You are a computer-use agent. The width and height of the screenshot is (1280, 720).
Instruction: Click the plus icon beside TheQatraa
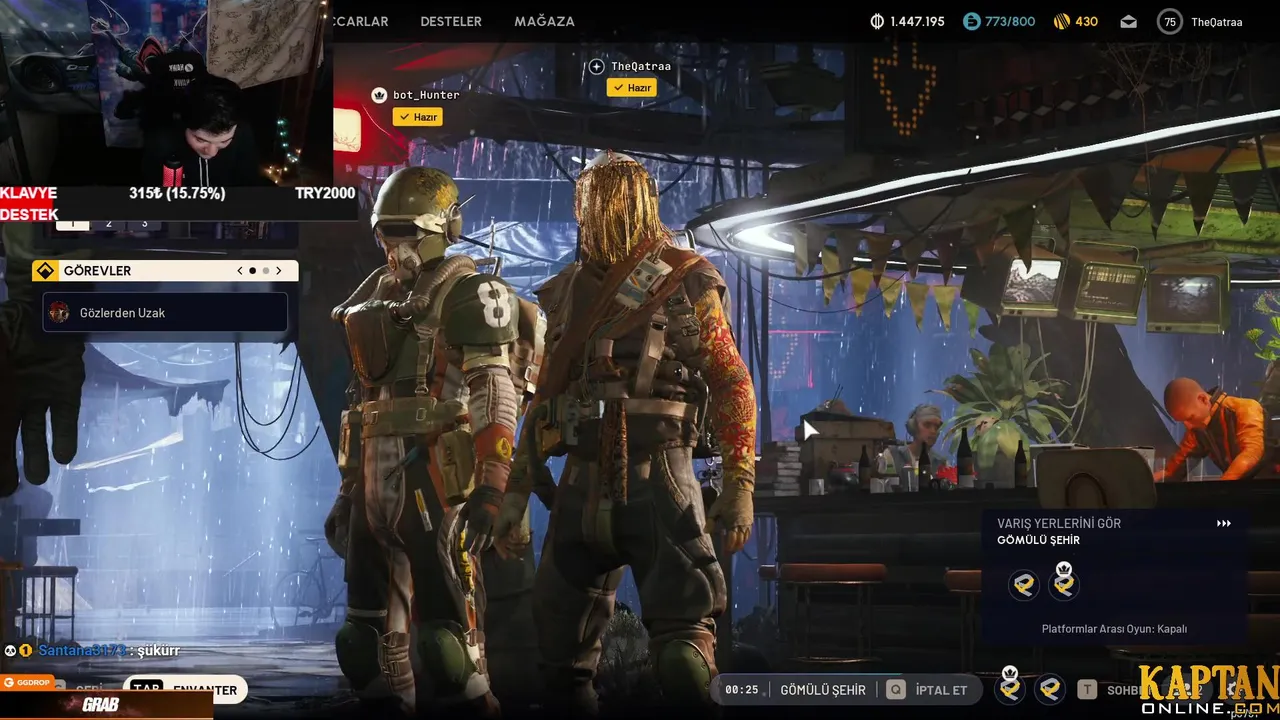click(x=597, y=66)
